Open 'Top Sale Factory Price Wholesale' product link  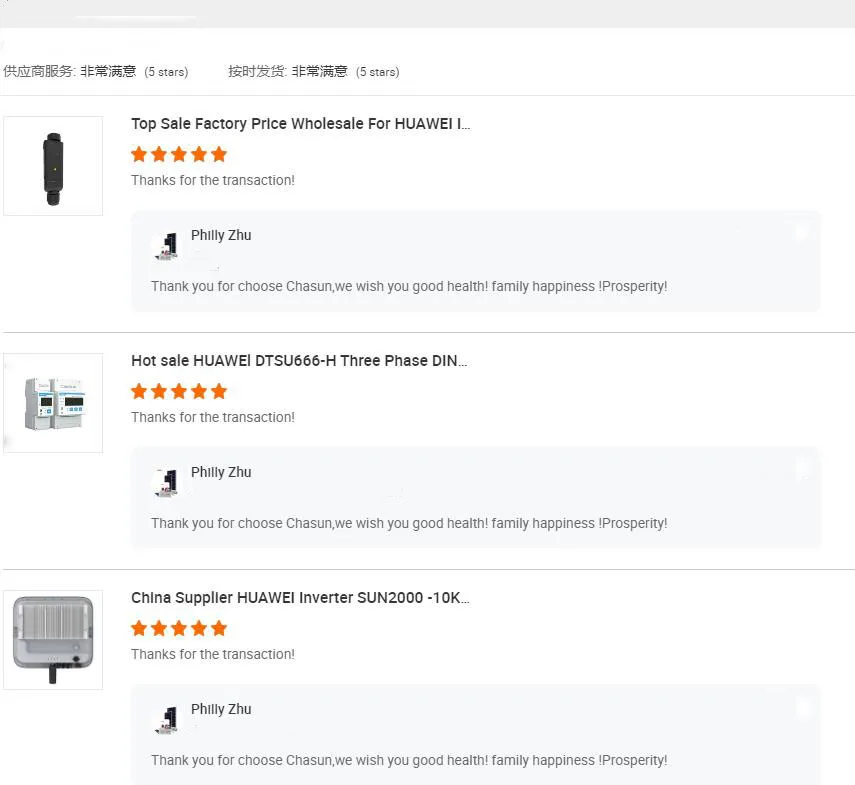pyautogui.click(x=300, y=124)
